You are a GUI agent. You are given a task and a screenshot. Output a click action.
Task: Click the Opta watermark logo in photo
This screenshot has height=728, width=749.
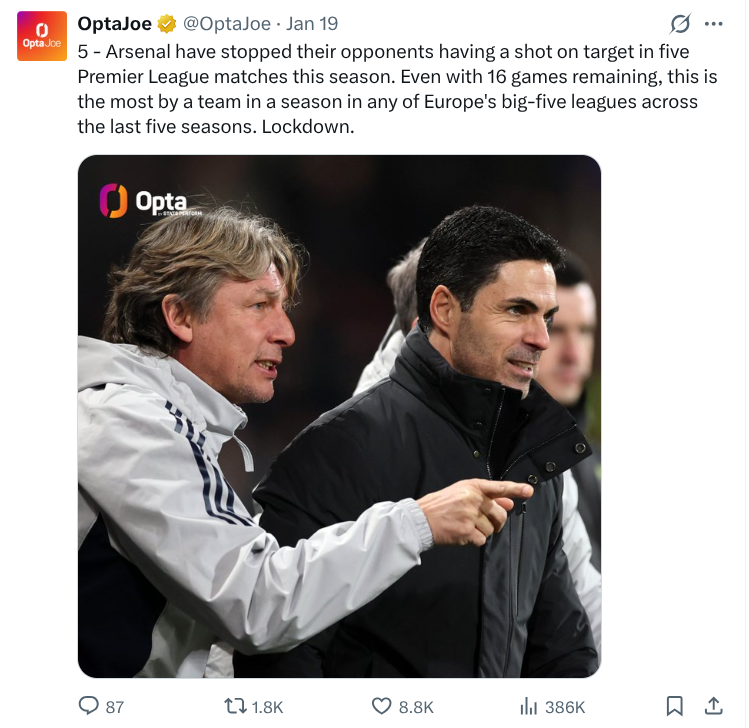pos(144,201)
